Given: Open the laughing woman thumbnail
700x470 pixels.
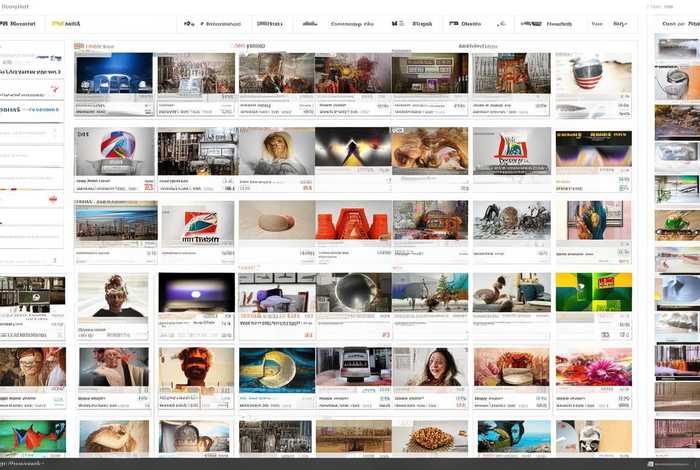Looking at the screenshot, I should point(430,367).
